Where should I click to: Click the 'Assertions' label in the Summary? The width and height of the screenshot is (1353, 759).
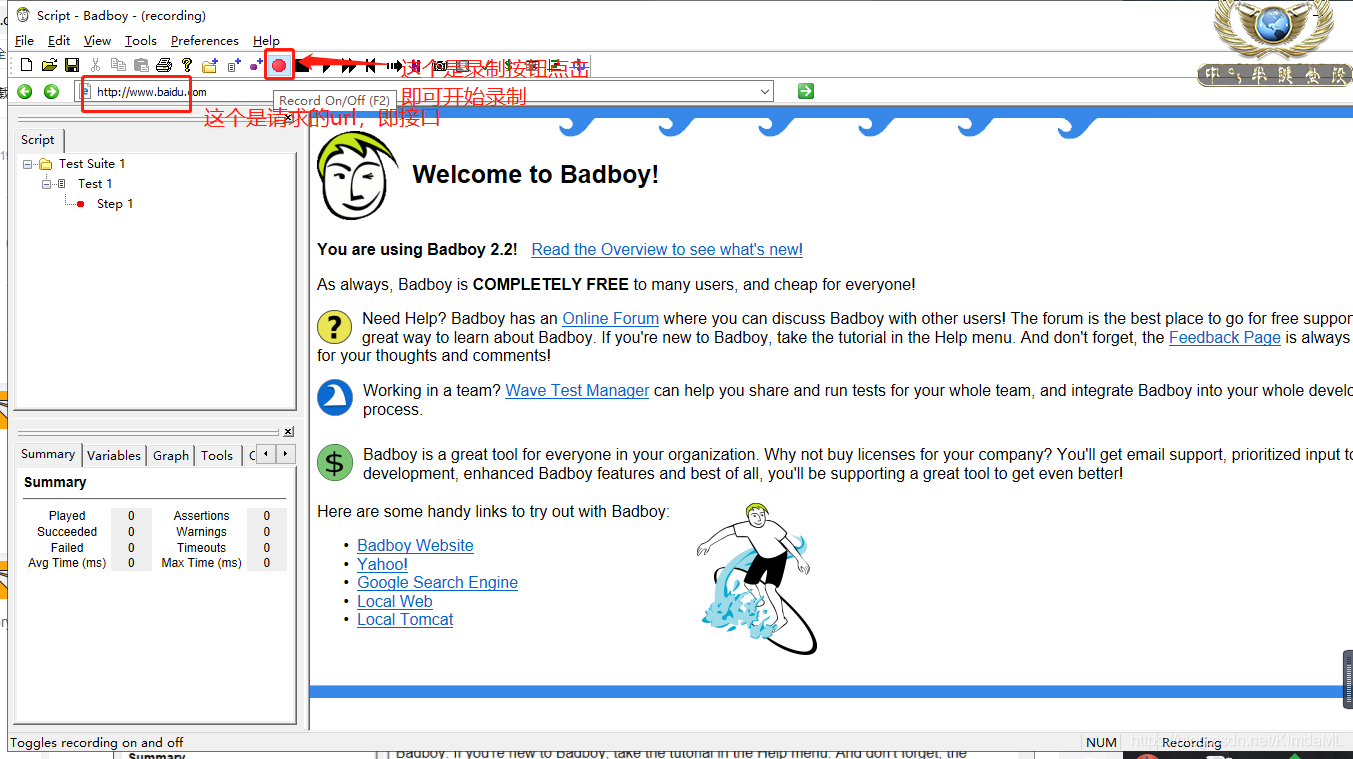click(201, 516)
